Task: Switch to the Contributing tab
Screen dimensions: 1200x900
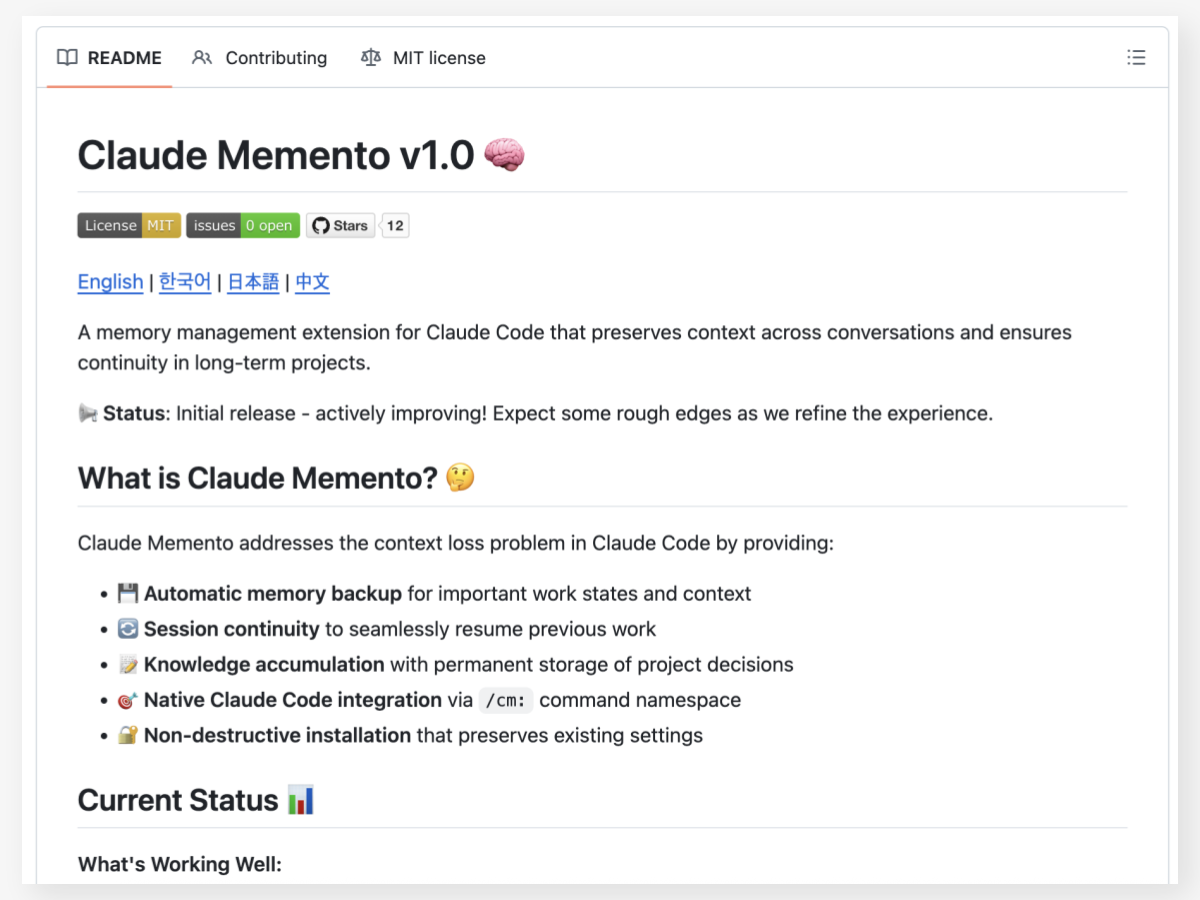Action: click(x=260, y=58)
